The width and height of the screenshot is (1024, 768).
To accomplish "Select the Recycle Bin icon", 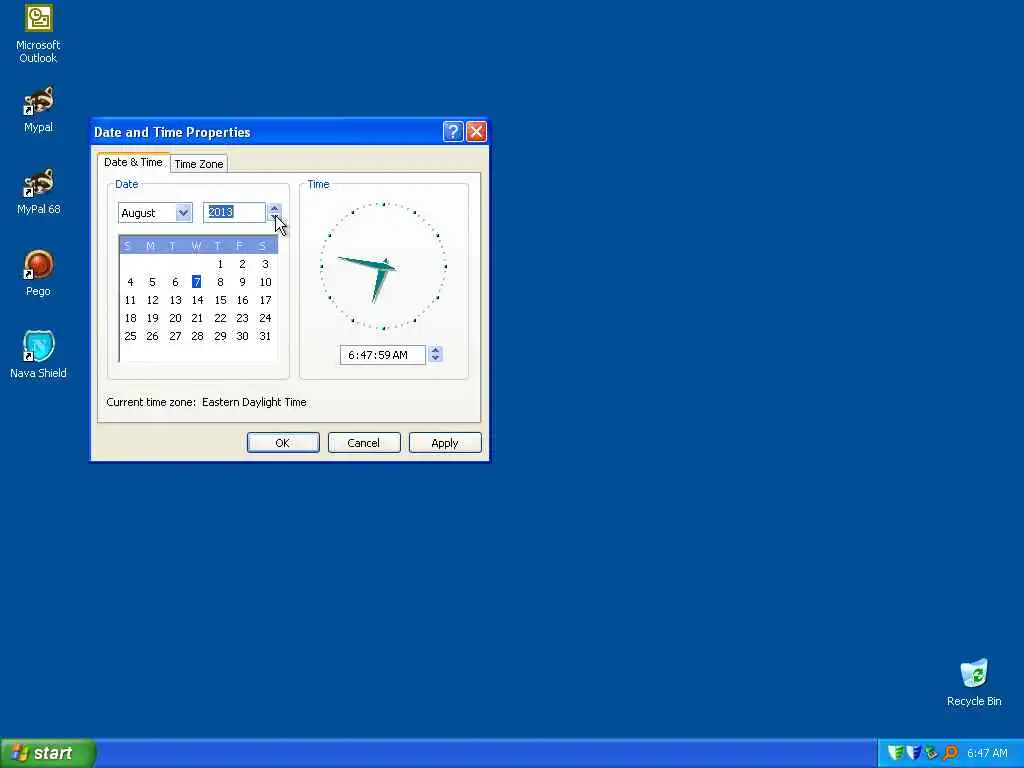I will (x=974, y=683).
